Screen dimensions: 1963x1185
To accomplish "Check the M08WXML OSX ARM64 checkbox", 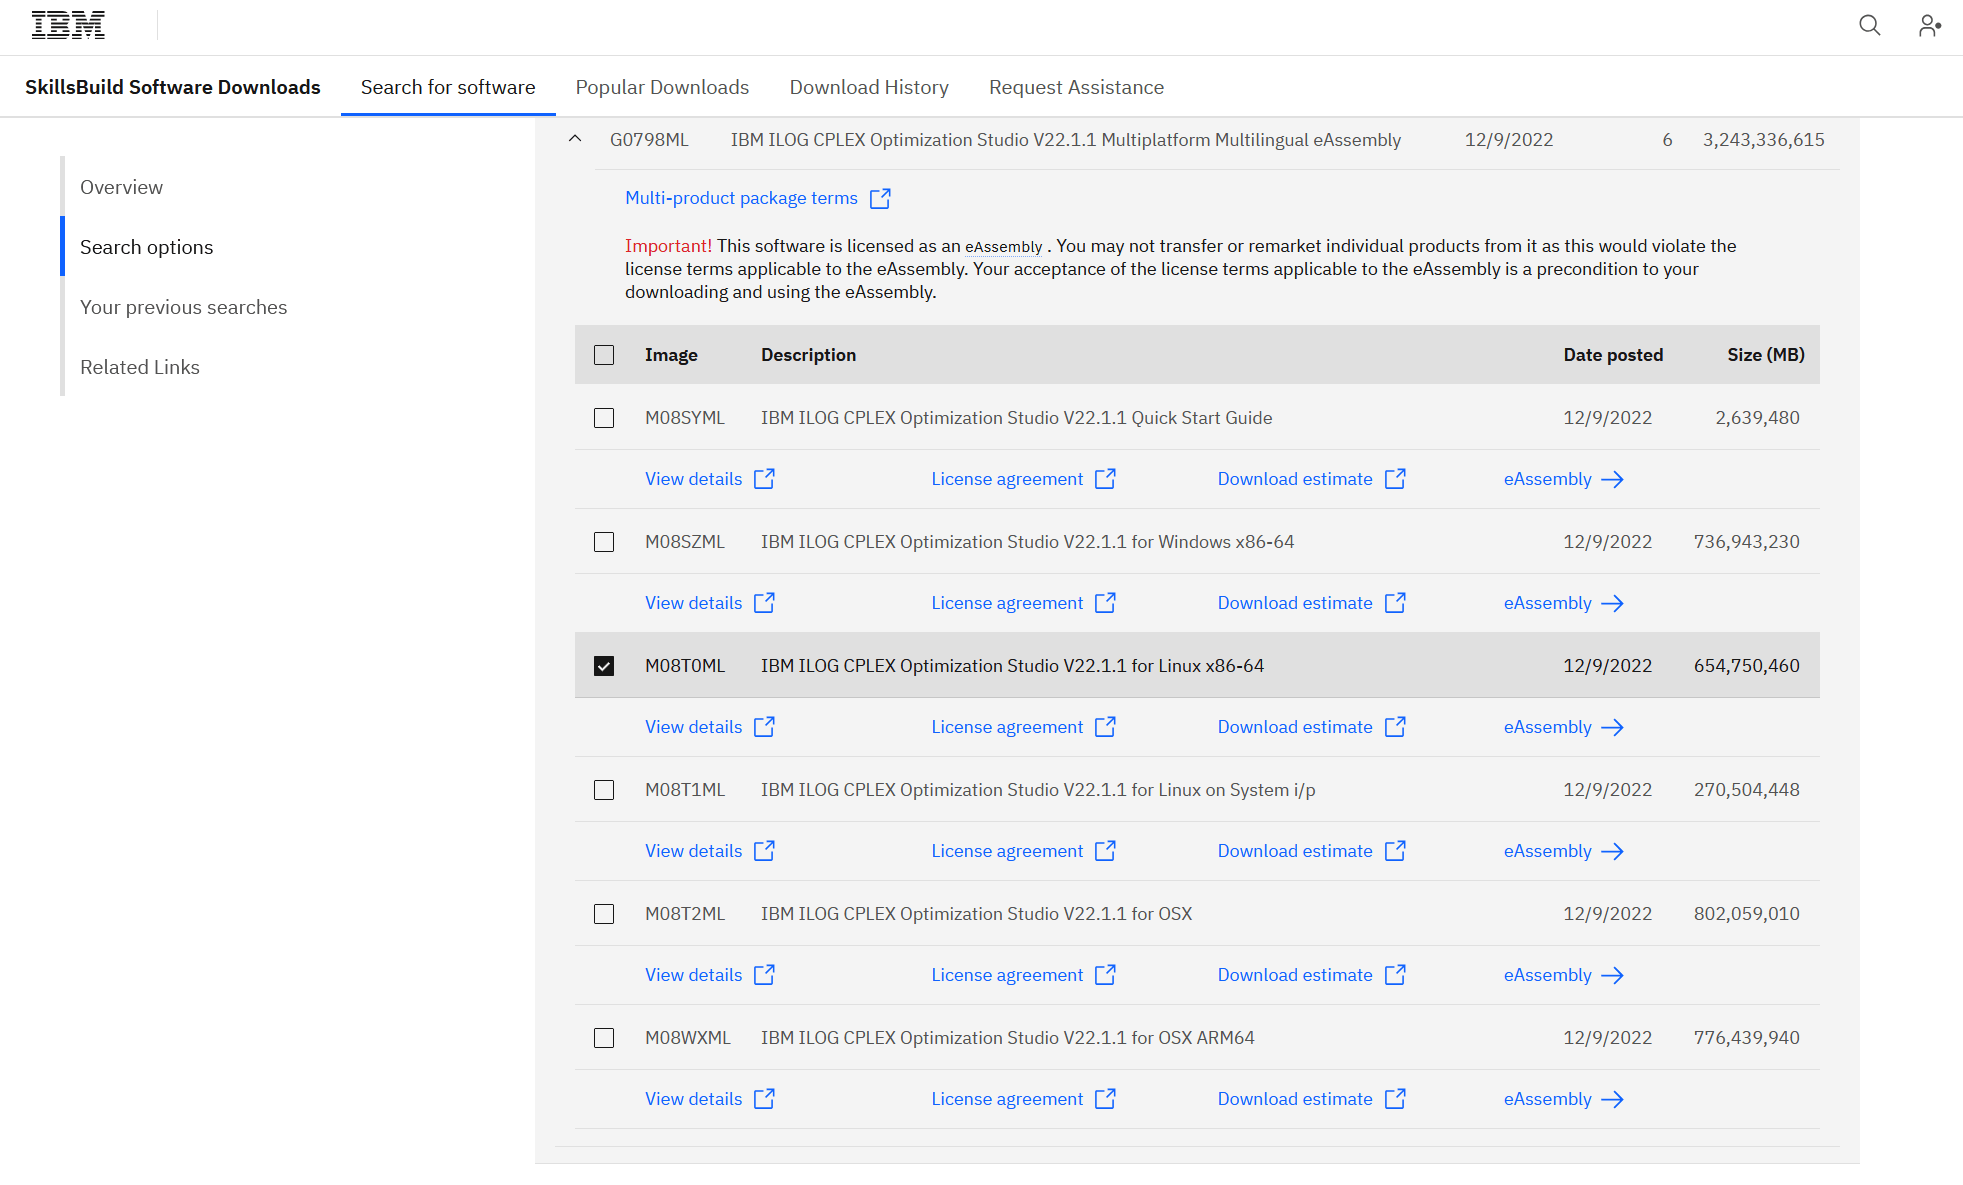I will coord(604,1038).
